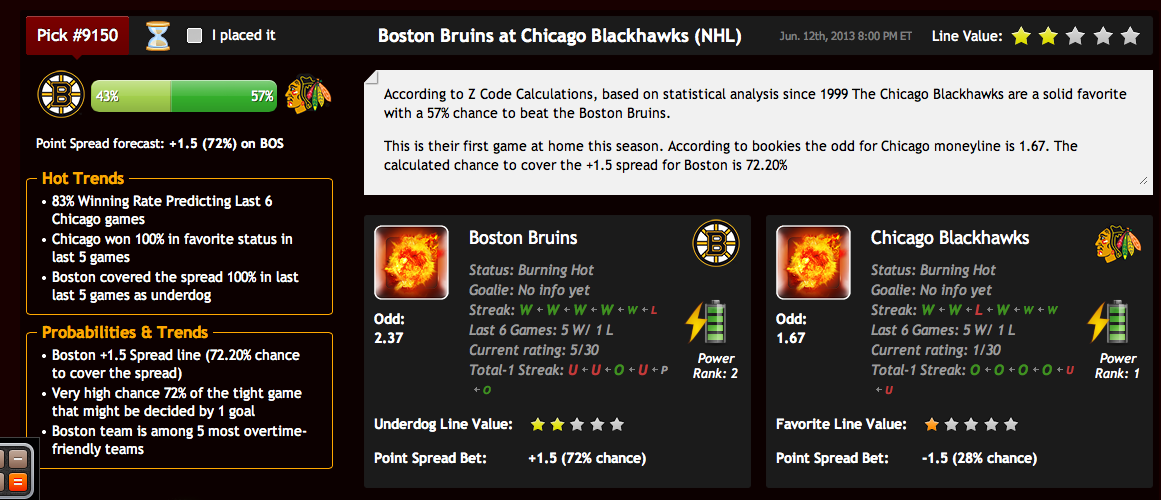Click the Underdog Line Value stars
1161x500 pixels.
point(578,424)
